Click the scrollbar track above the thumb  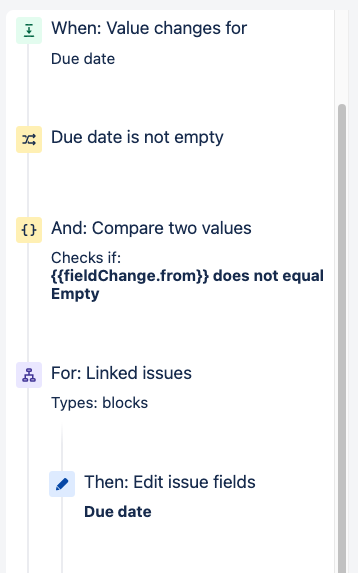point(342,57)
